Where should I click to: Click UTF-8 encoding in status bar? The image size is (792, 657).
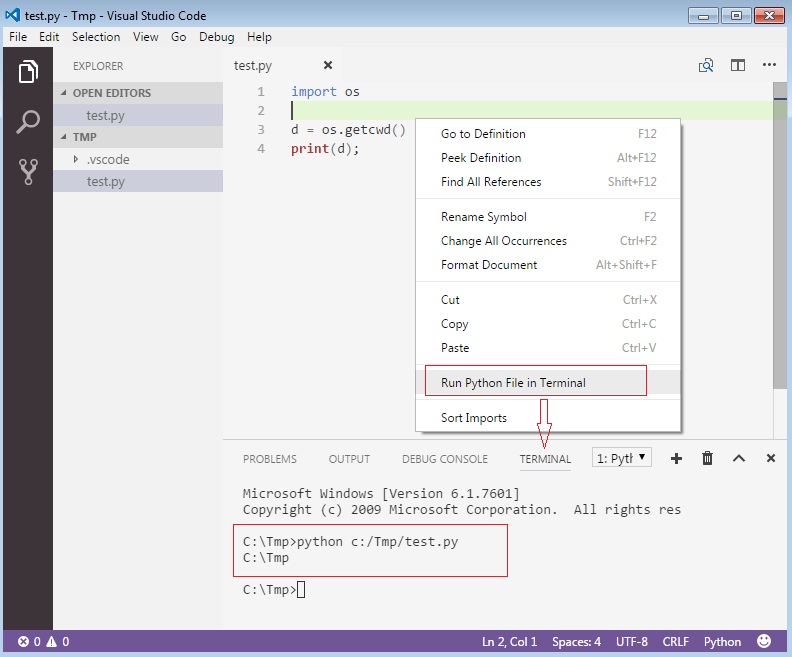pyautogui.click(x=631, y=642)
